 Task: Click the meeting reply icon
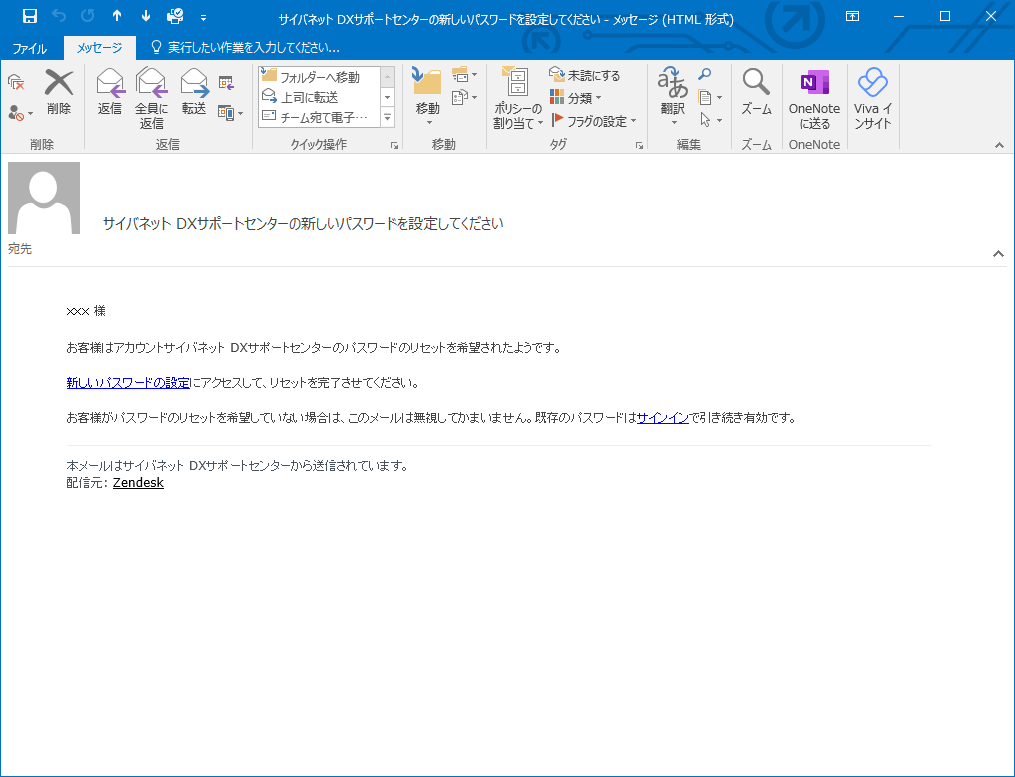click(226, 83)
